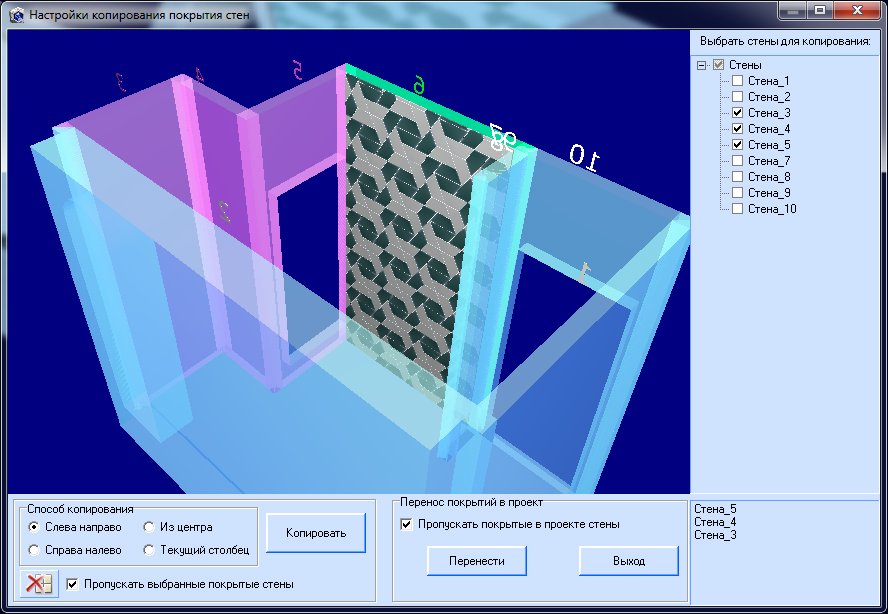Select Стена_7 label in tree
This screenshot has height=614, width=888.
click(769, 161)
